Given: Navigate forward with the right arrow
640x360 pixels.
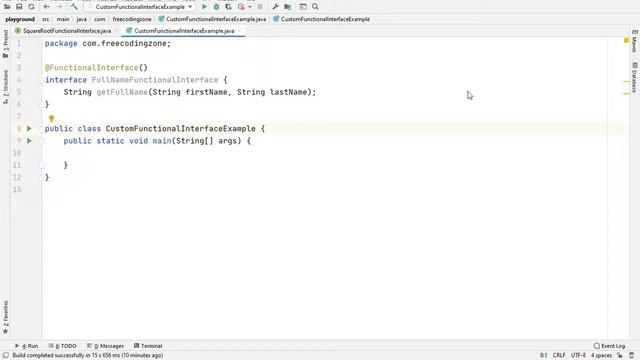Looking at the screenshot, I should point(59,7).
